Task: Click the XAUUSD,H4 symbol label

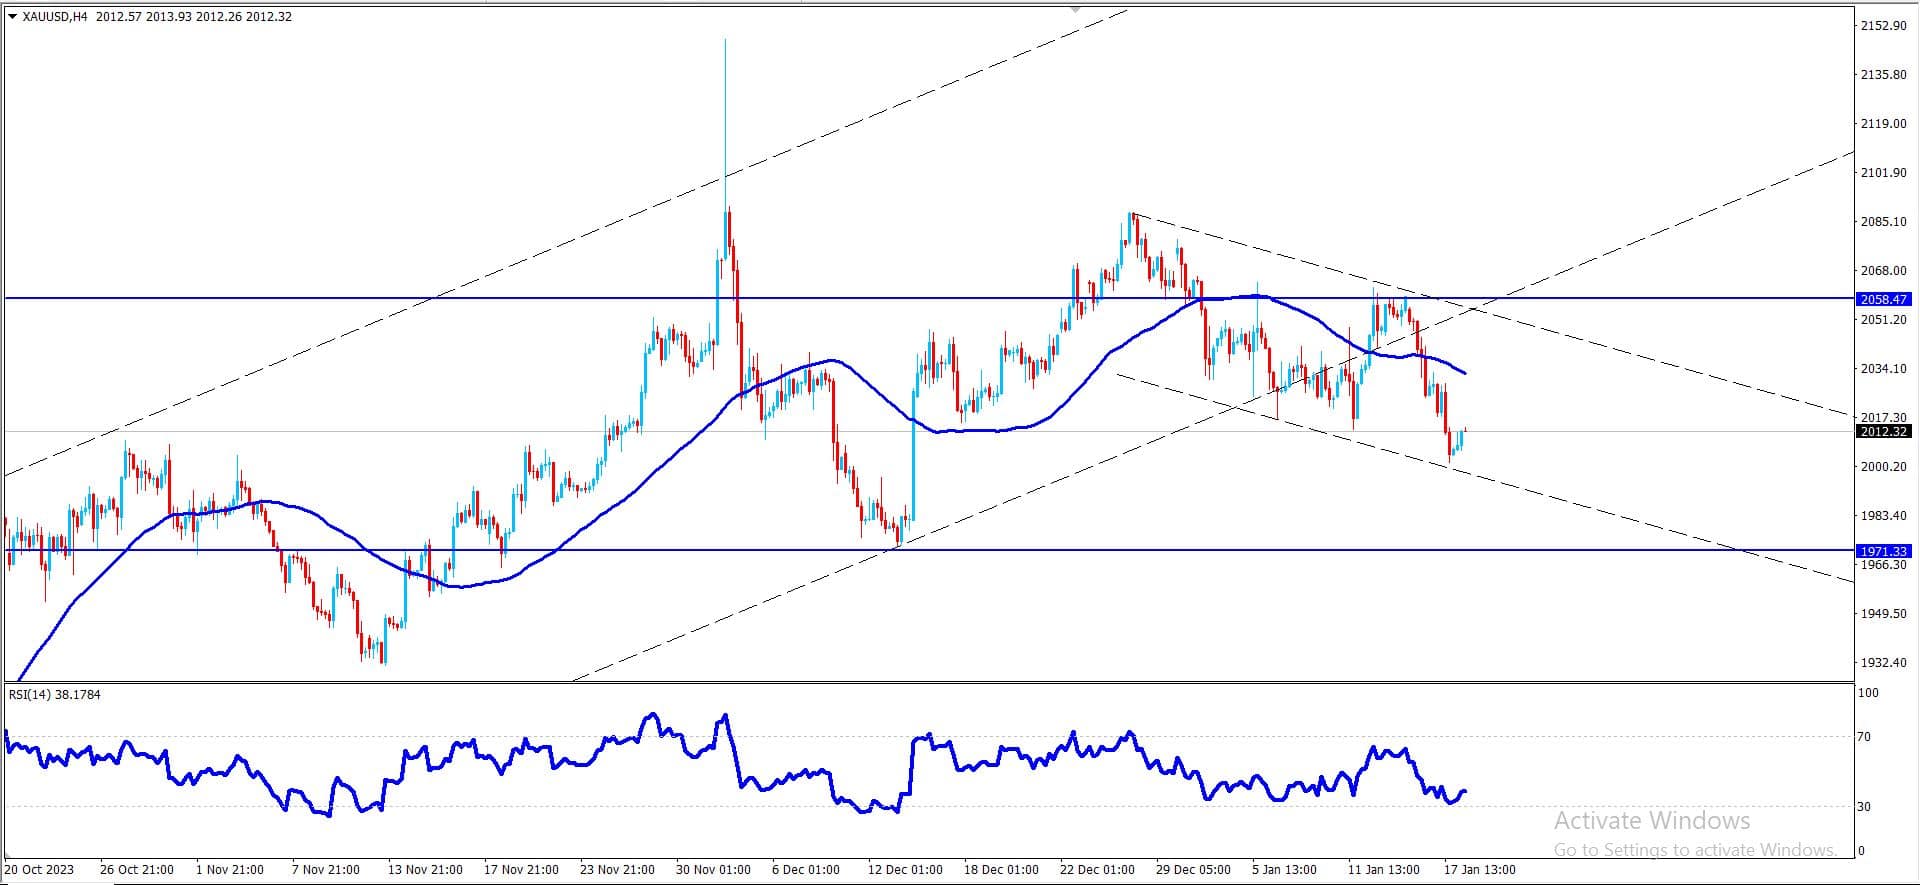Action: (54, 17)
